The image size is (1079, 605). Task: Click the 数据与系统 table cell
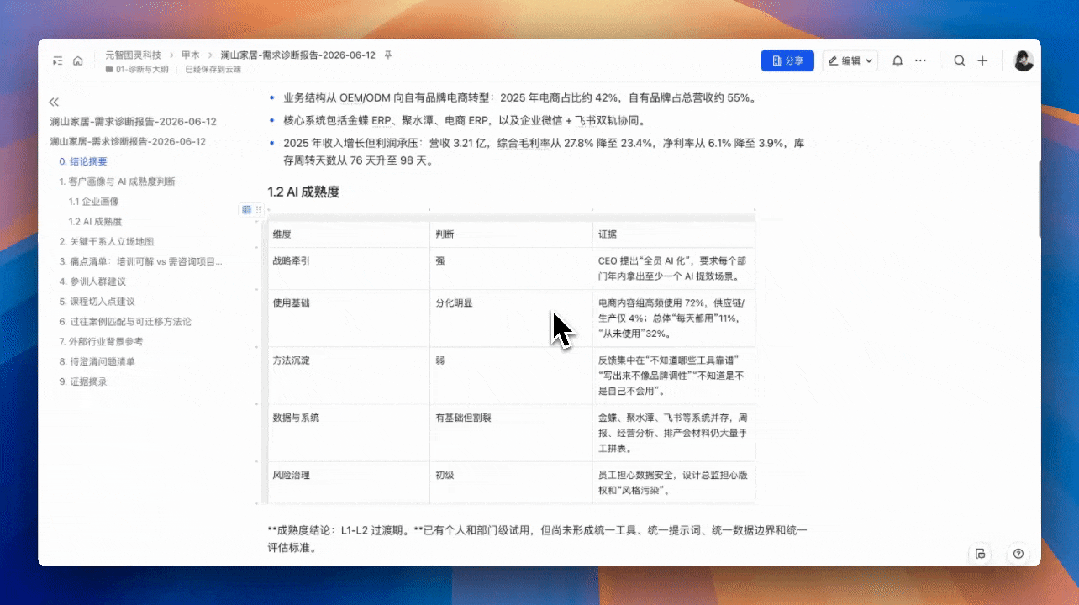pyautogui.click(x=348, y=432)
